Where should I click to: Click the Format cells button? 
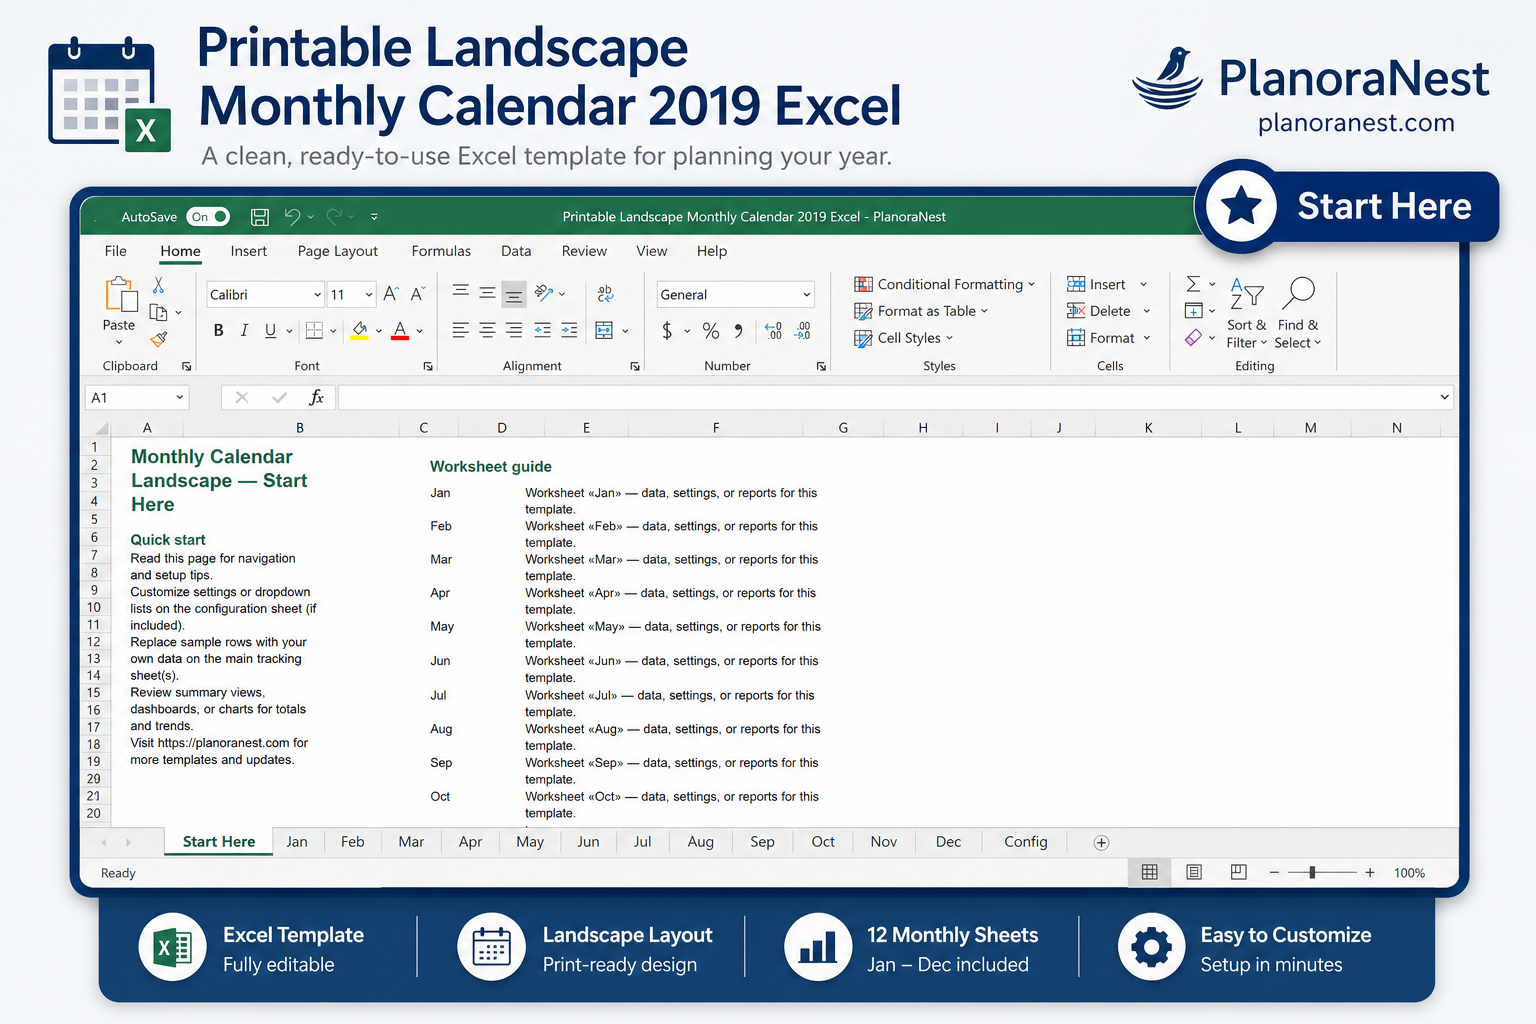pos(1110,339)
